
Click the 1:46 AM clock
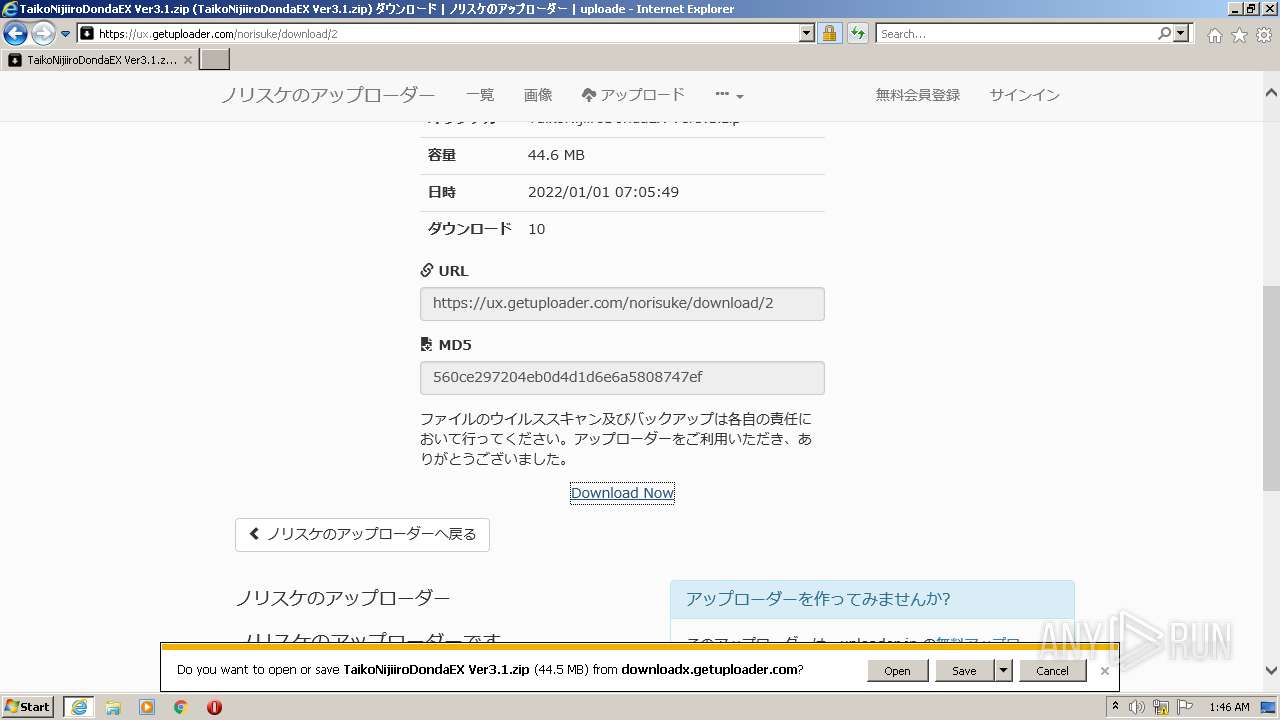[x=1229, y=707]
